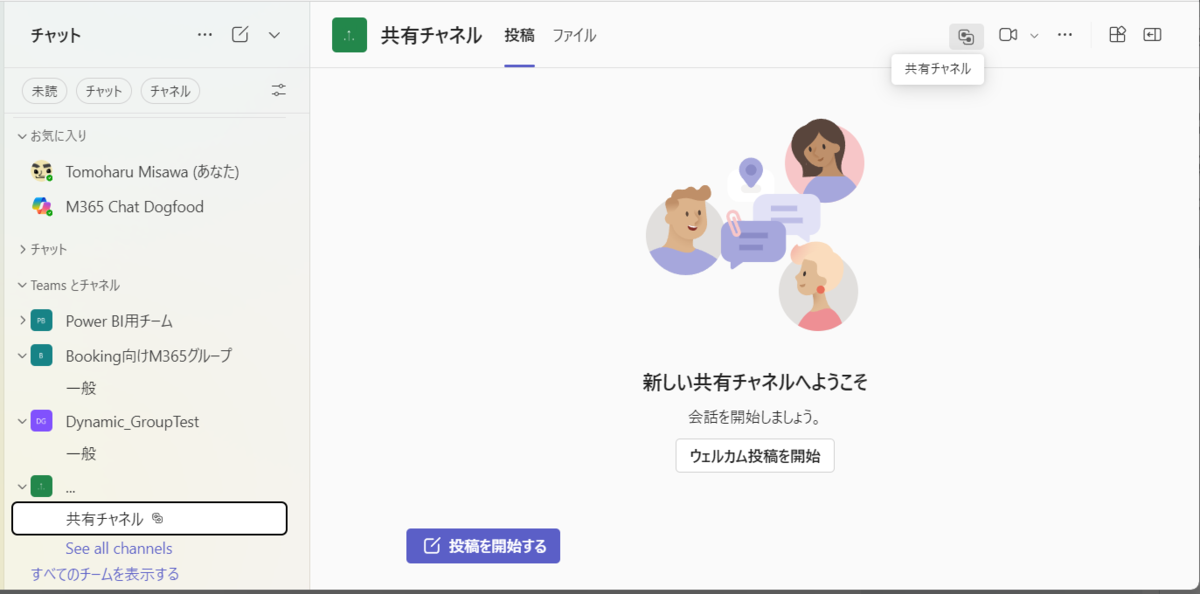Click the Booking向けM365グループ team icon
Viewport: 1200px width, 594px height.
[x=41, y=355]
